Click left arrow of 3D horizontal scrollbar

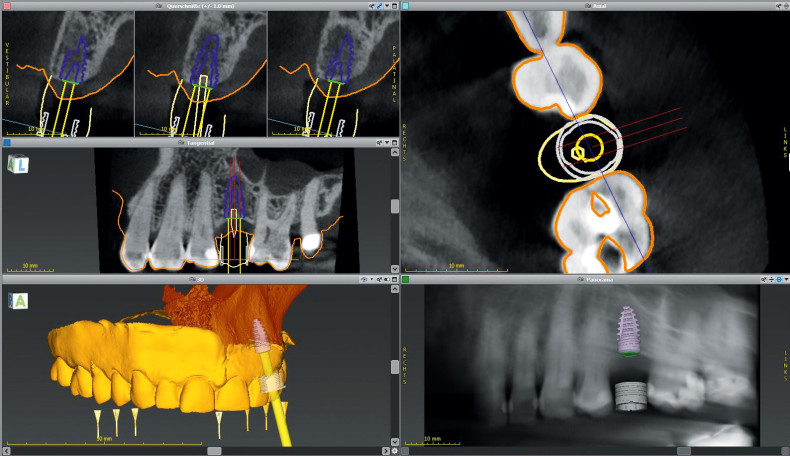(x=7, y=451)
